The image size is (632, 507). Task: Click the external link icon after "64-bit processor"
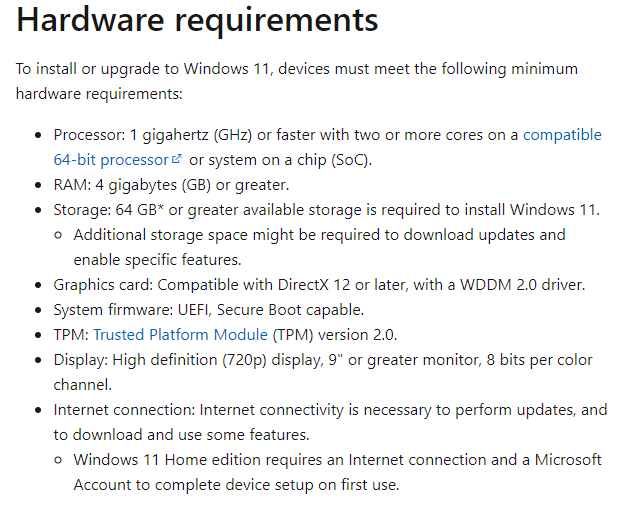click(x=177, y=160)
